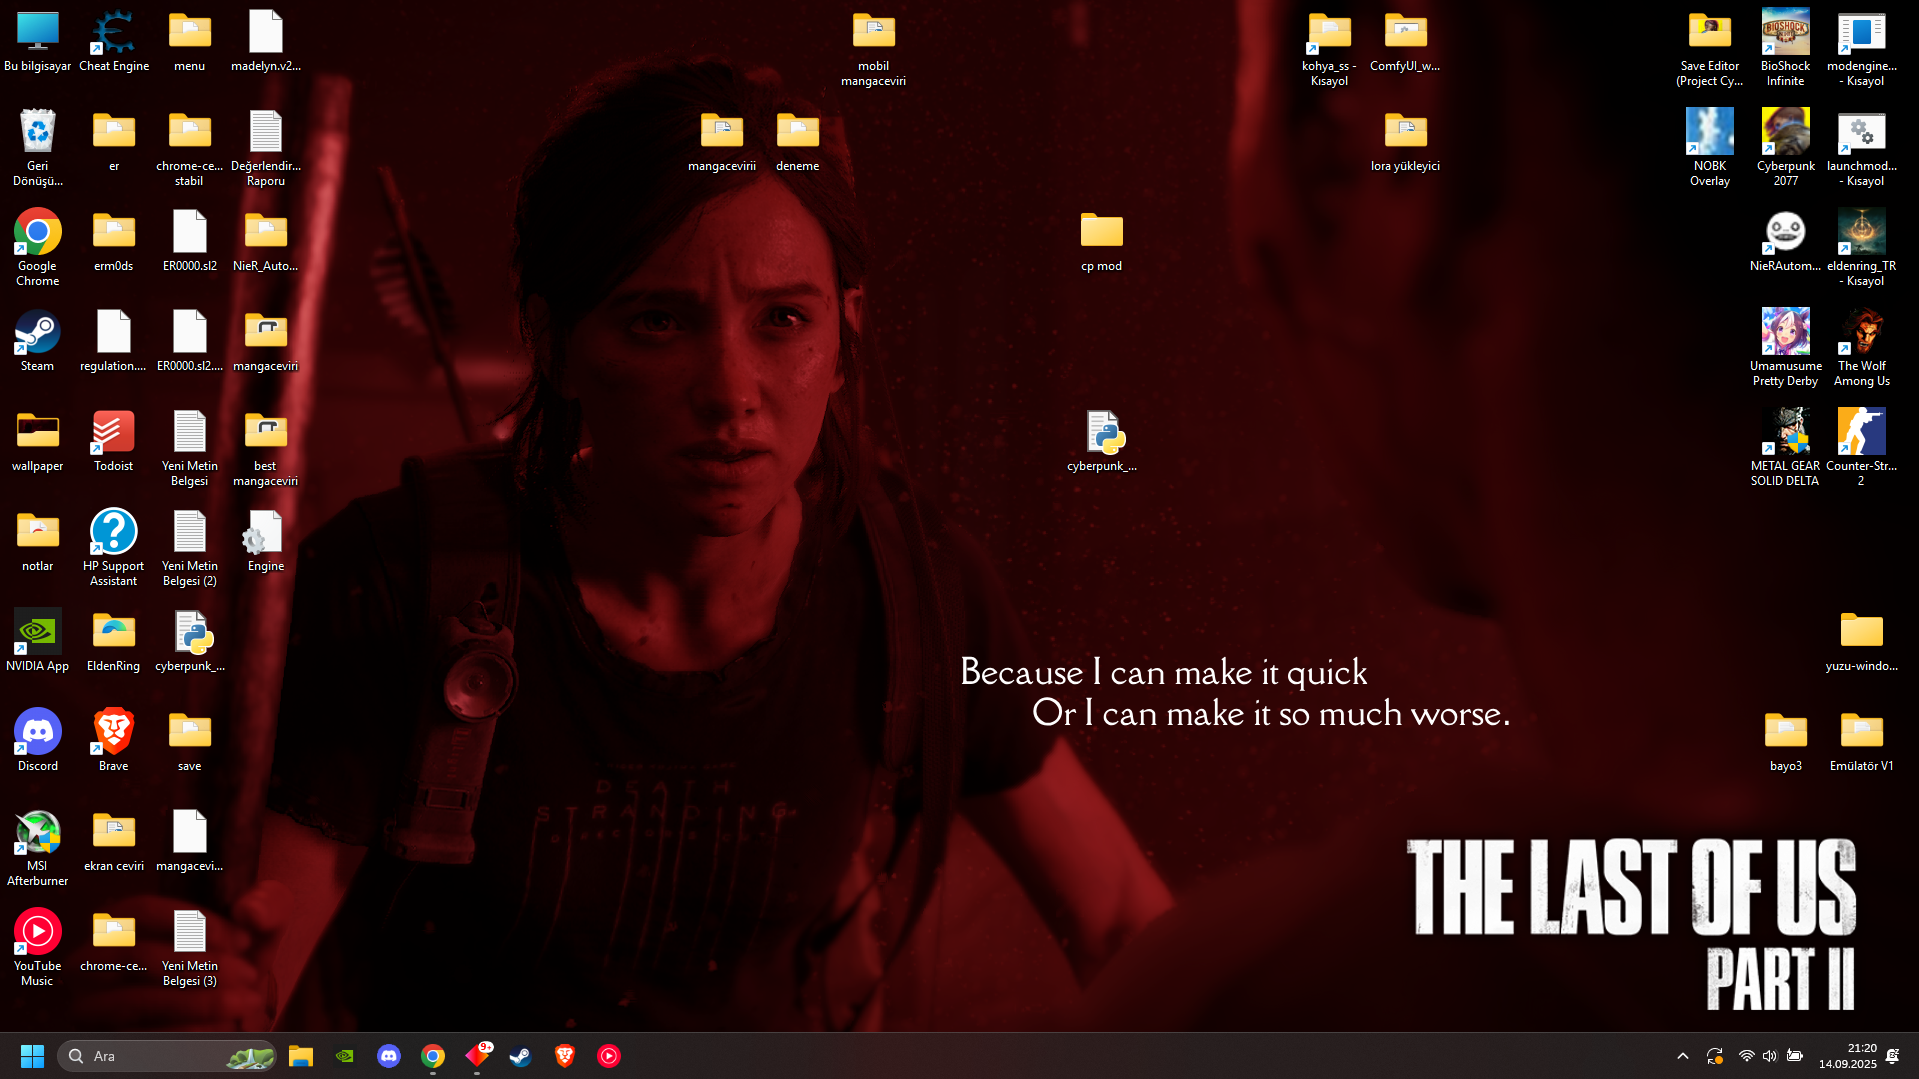Select the menu folder
Viewport: 1919px width, 1079px height.
tap(190, 41)
